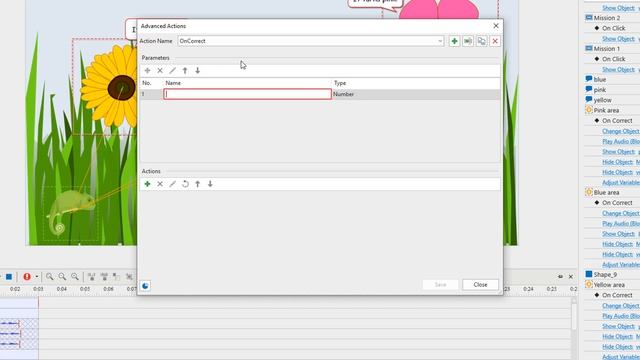Add a new action in Actions section
The height and width of the screenshot is (360, 640).
pos(147,184)
